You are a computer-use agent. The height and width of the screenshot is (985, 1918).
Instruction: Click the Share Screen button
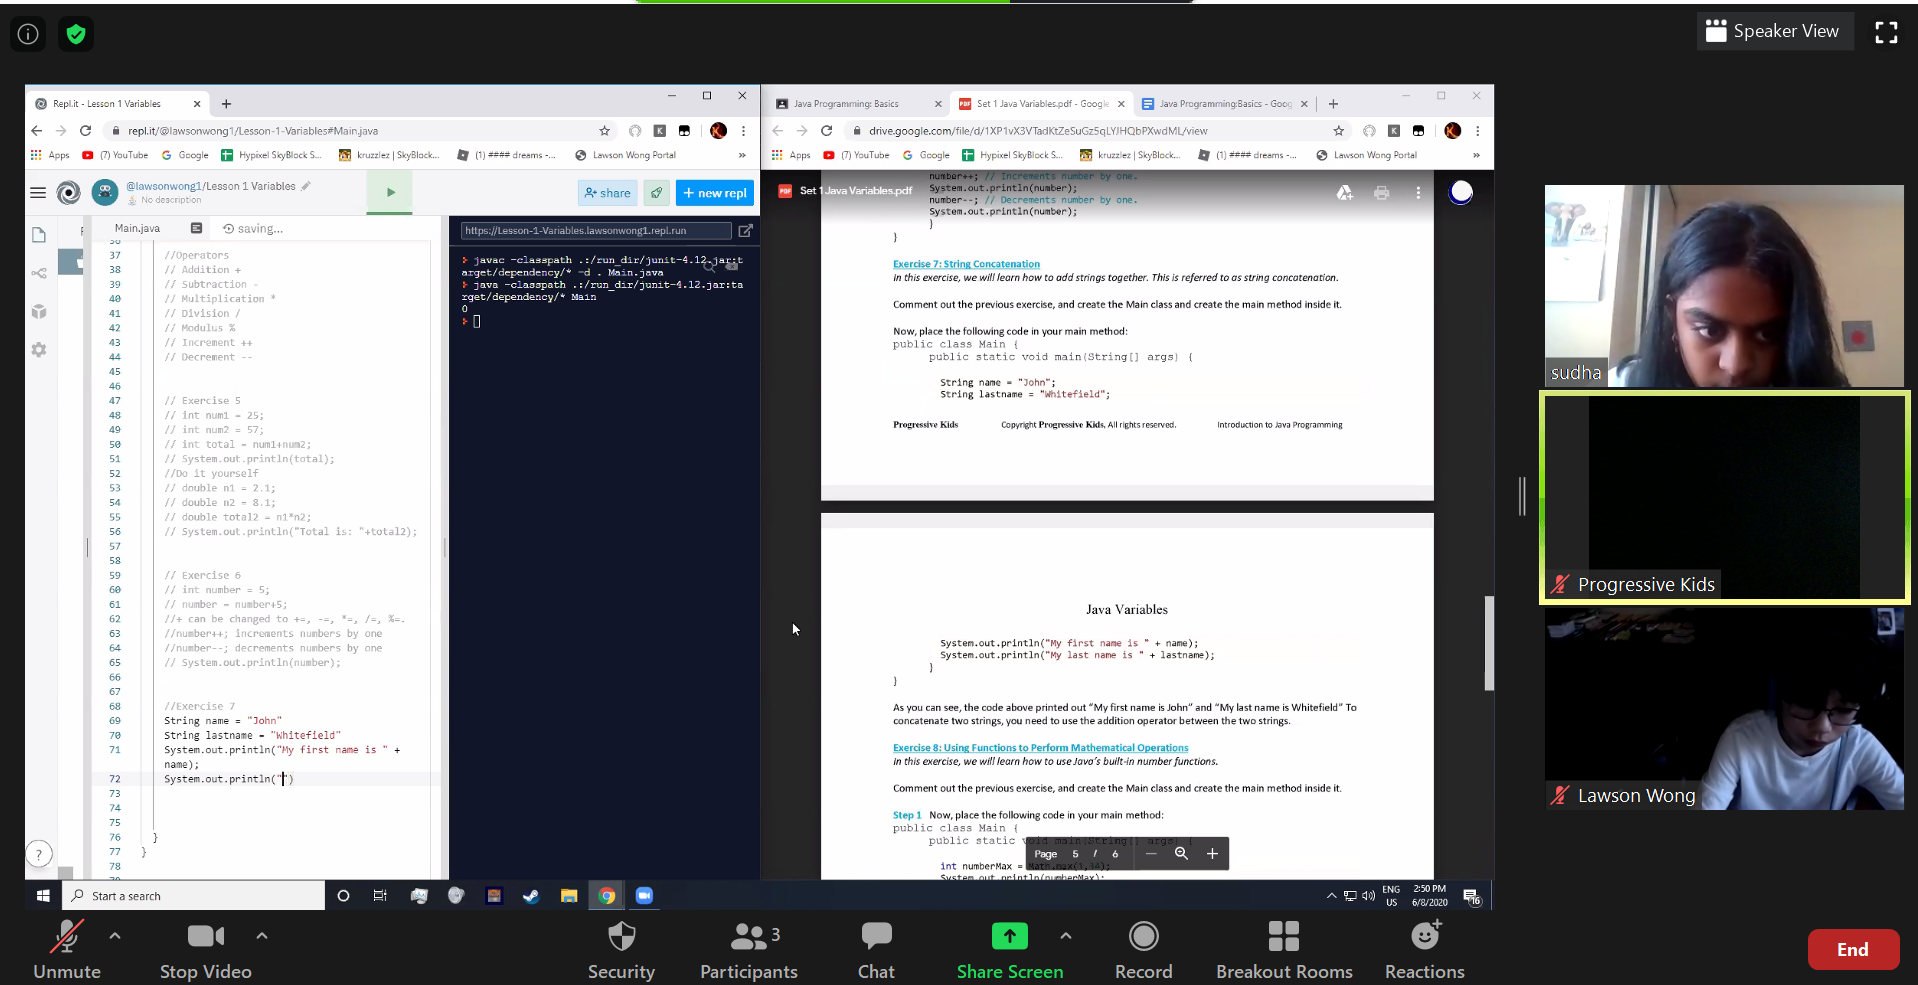1009,951
